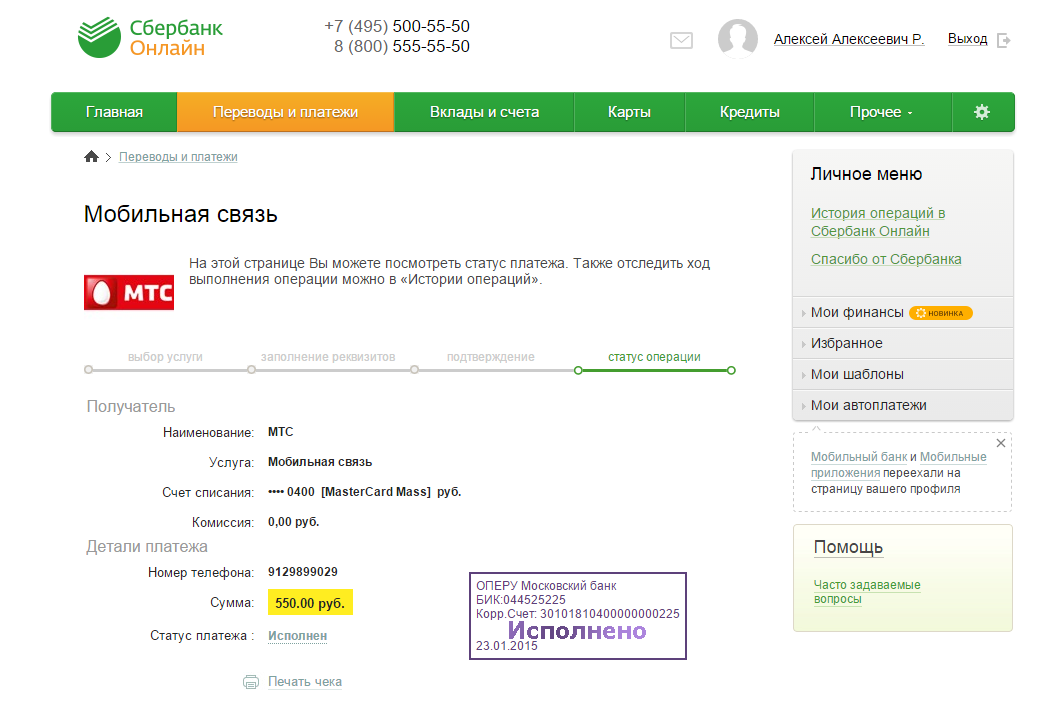The image size is (1051, 724).
Task: Expand Мои финансы section
Action: 902,312
